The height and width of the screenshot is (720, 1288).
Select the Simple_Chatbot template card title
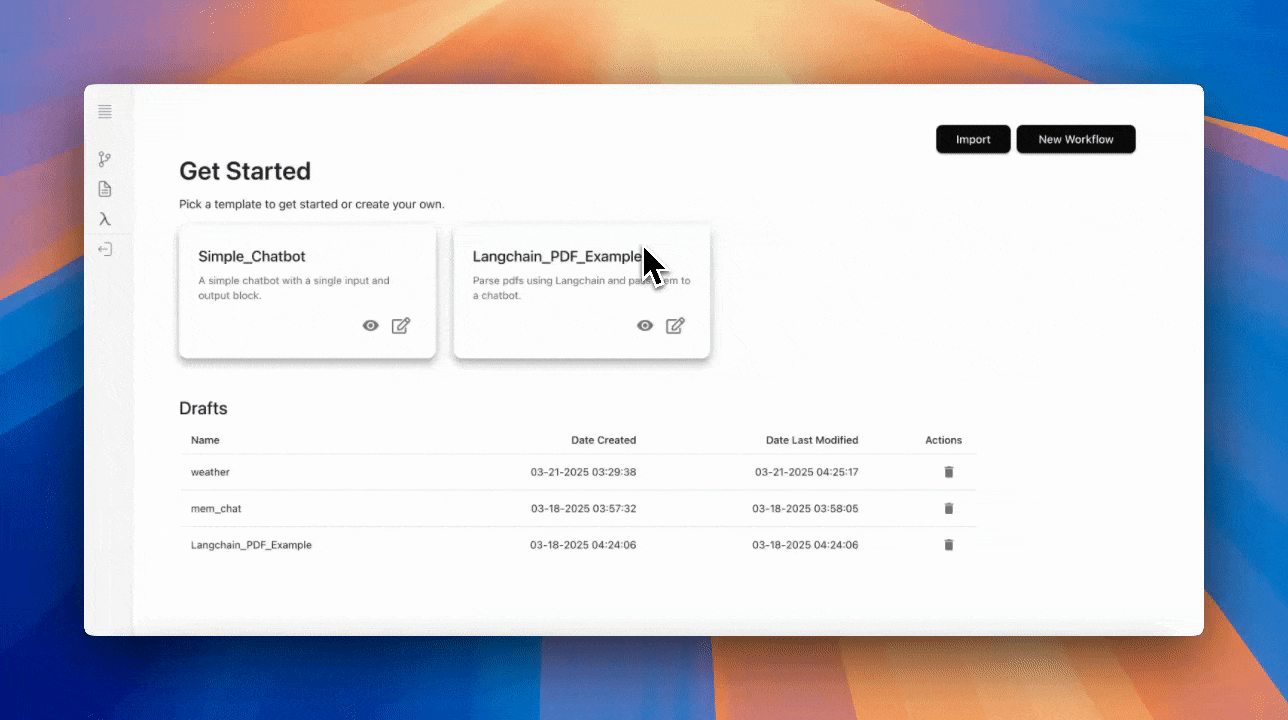click(252, 256)
